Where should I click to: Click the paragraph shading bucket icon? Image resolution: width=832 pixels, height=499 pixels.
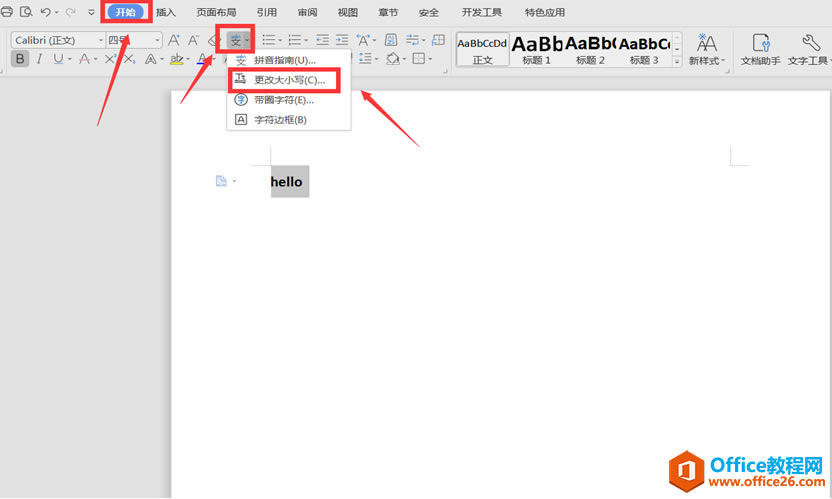pos(392,59)
